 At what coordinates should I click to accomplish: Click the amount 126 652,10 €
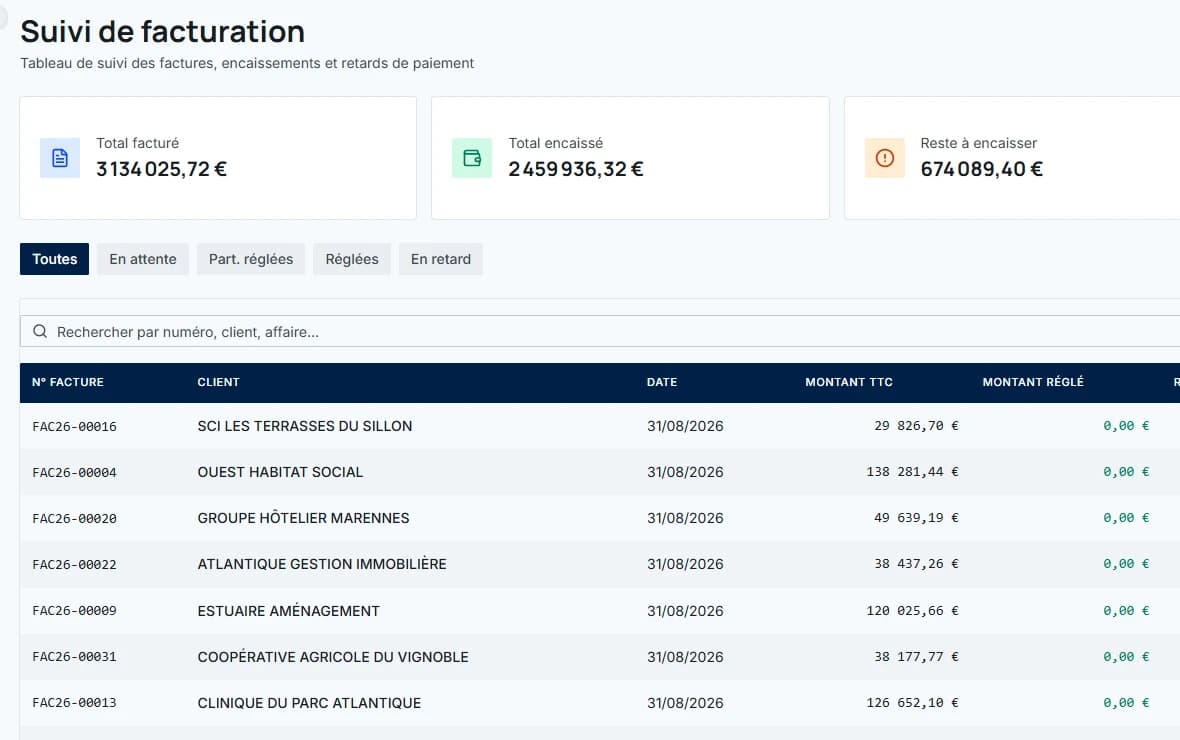[913, 702]
